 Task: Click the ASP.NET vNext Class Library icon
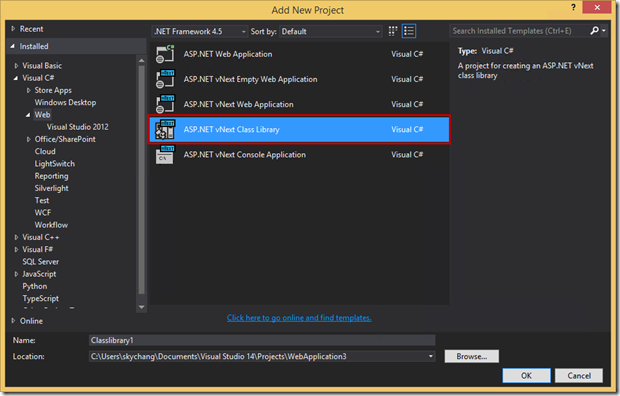165,129
